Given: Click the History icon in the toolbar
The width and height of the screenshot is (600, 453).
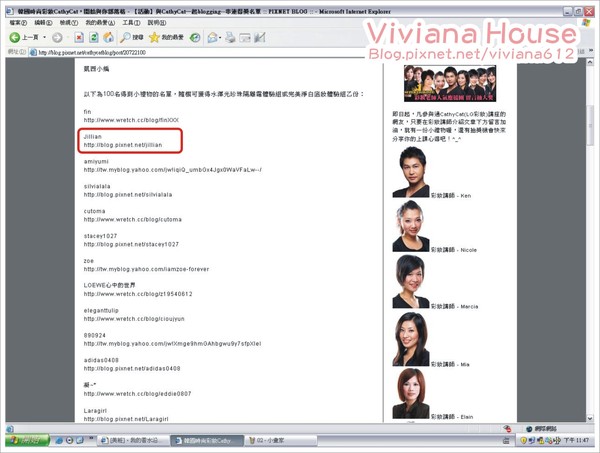Looking at the screenshot, I should pyautogui.click(x=195, y=37).
